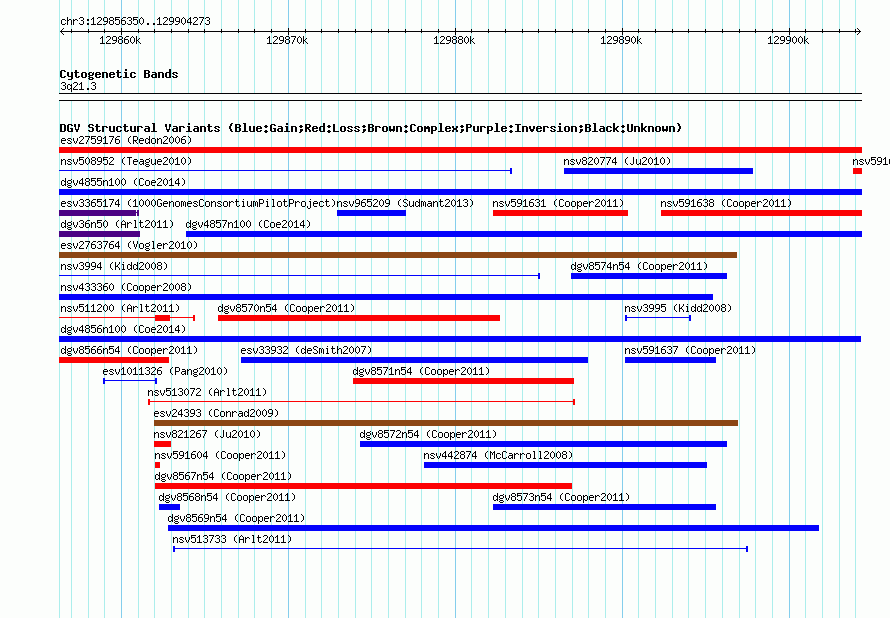Screen dimensions: 890x618
Task: Open esv2763764 (Vogler2010) label
Action: click(129, 245)
